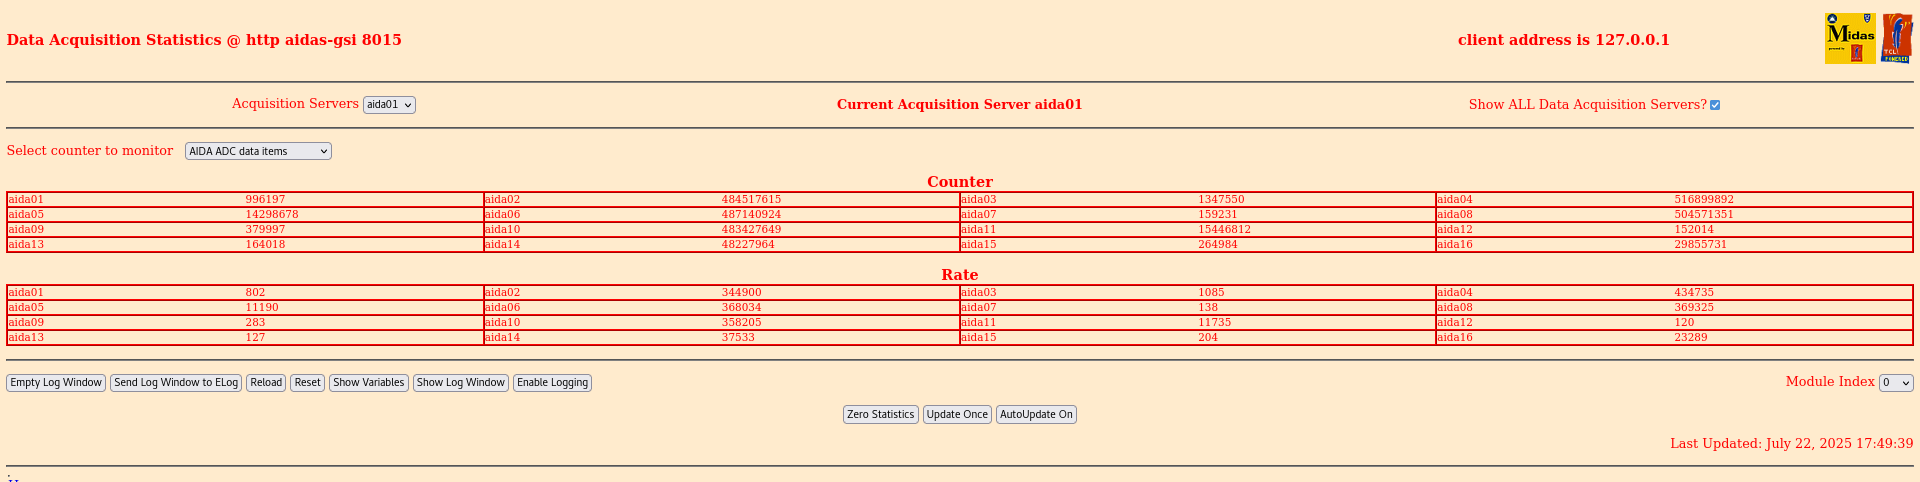Click Rate value 127 for aida13
The height and width of the screenshot is (482, 1920).
pyautogui.click(x=255, y=338)
